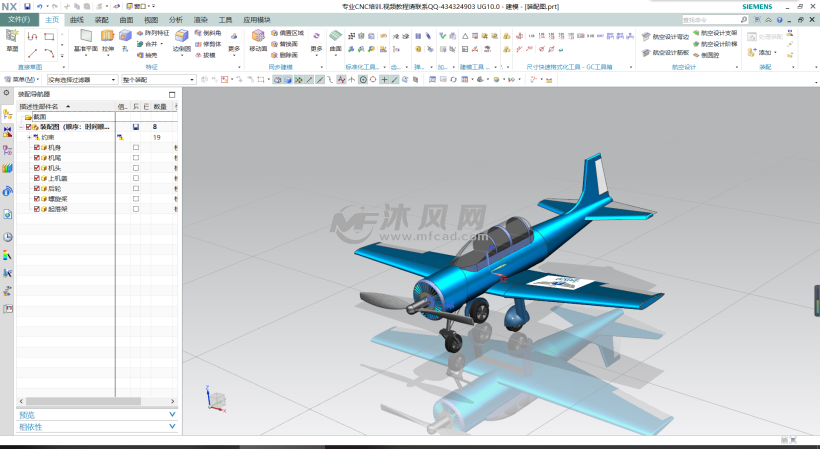This screenshot has width=820, height=449.
Task: Uncheck the 机身 component checkbox
Action: [37, 148]
